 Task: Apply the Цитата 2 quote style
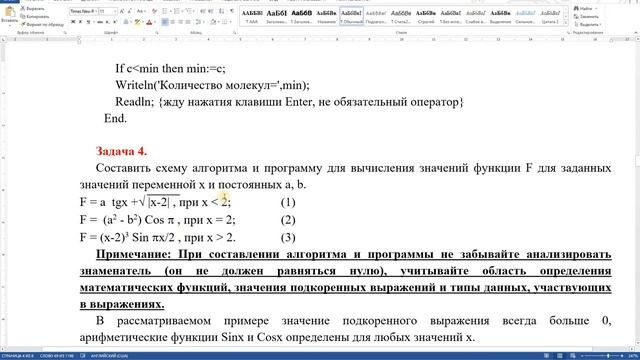pyautogui.click(x=550, y=17)
